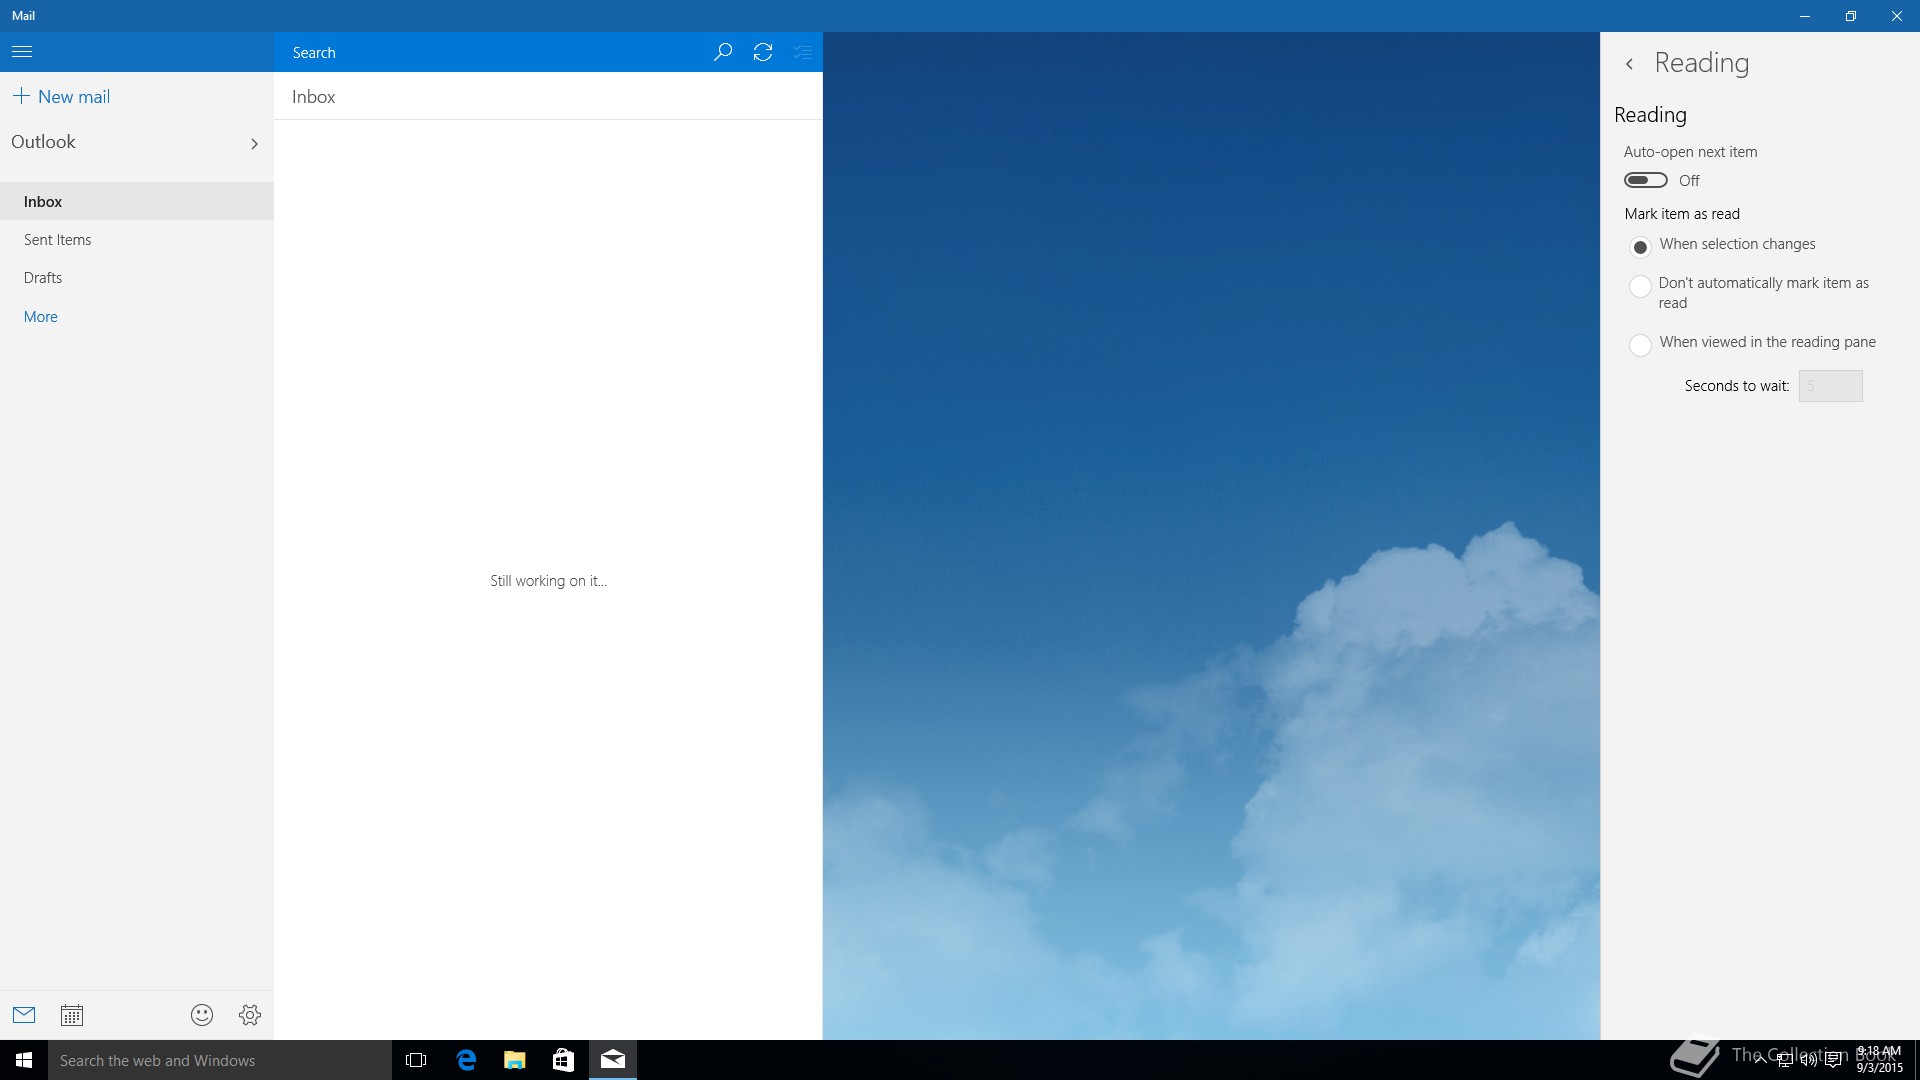Minimize the Mail window
1920x1080 pixels.
tap(1805, 16)
